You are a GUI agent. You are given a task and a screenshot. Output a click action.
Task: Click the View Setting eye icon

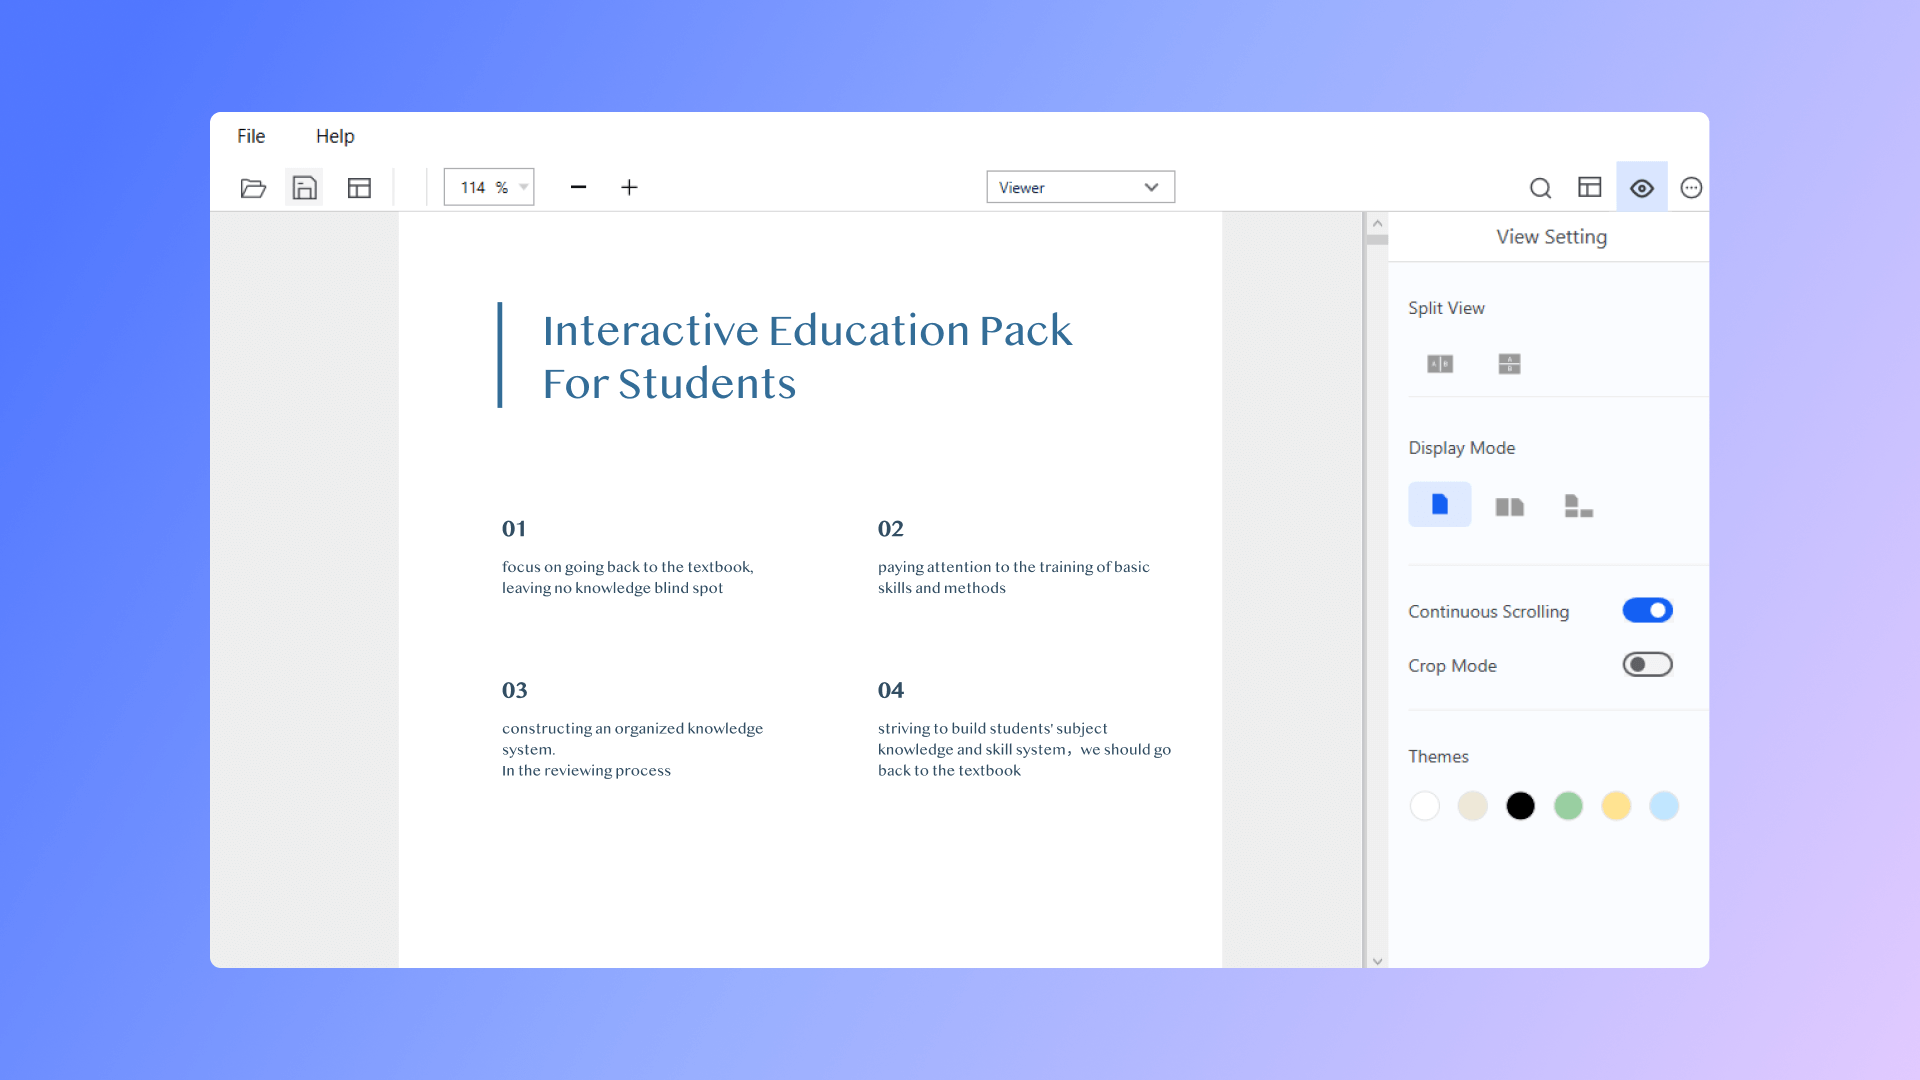tap(1641, 187)
